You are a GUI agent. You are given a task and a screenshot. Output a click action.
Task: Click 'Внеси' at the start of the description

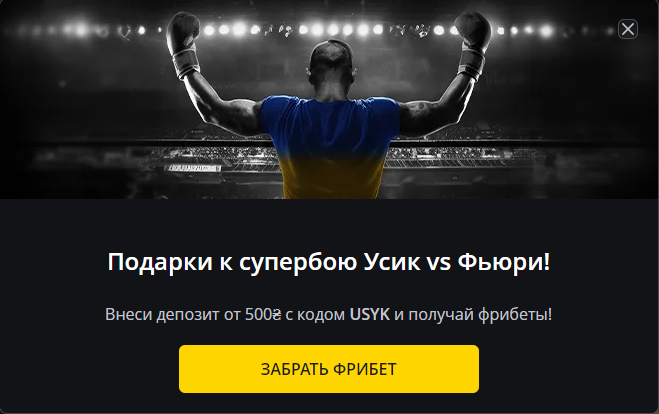point(129,314)
